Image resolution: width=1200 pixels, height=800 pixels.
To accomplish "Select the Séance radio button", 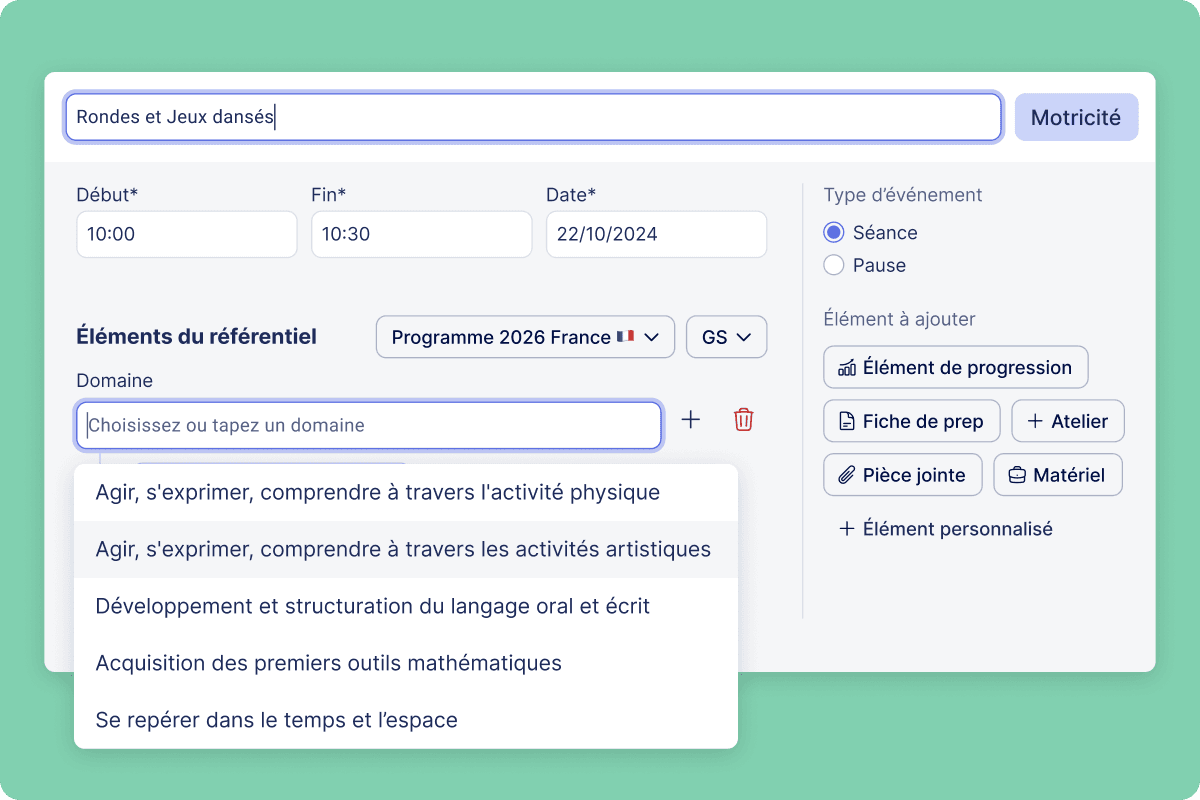I will pos(834,232).
